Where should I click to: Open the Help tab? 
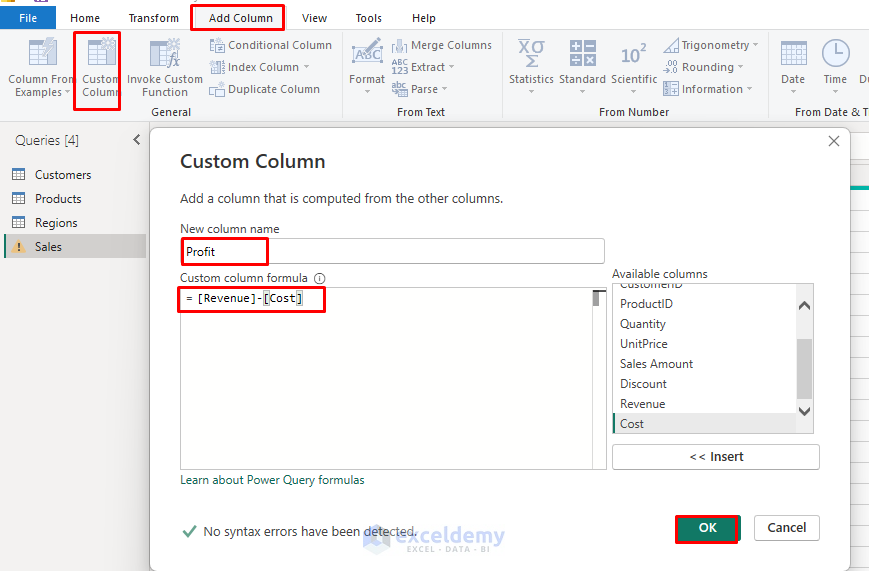[x=423, y=18]
